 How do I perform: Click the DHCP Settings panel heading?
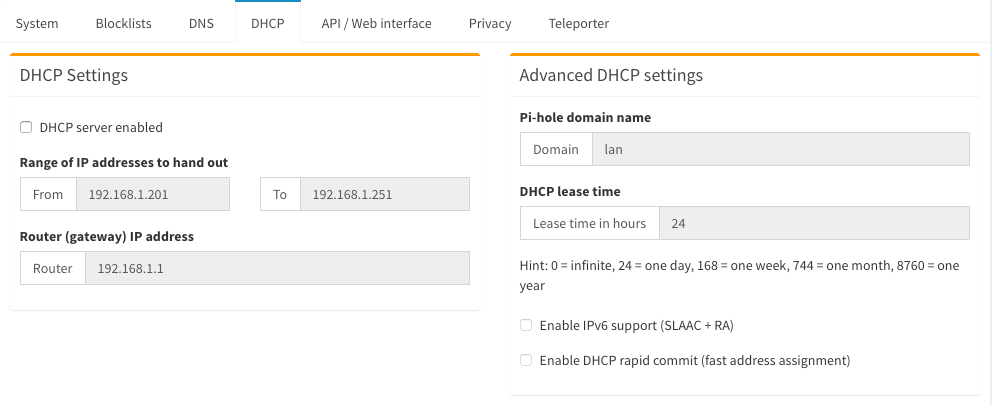point(74,75)
